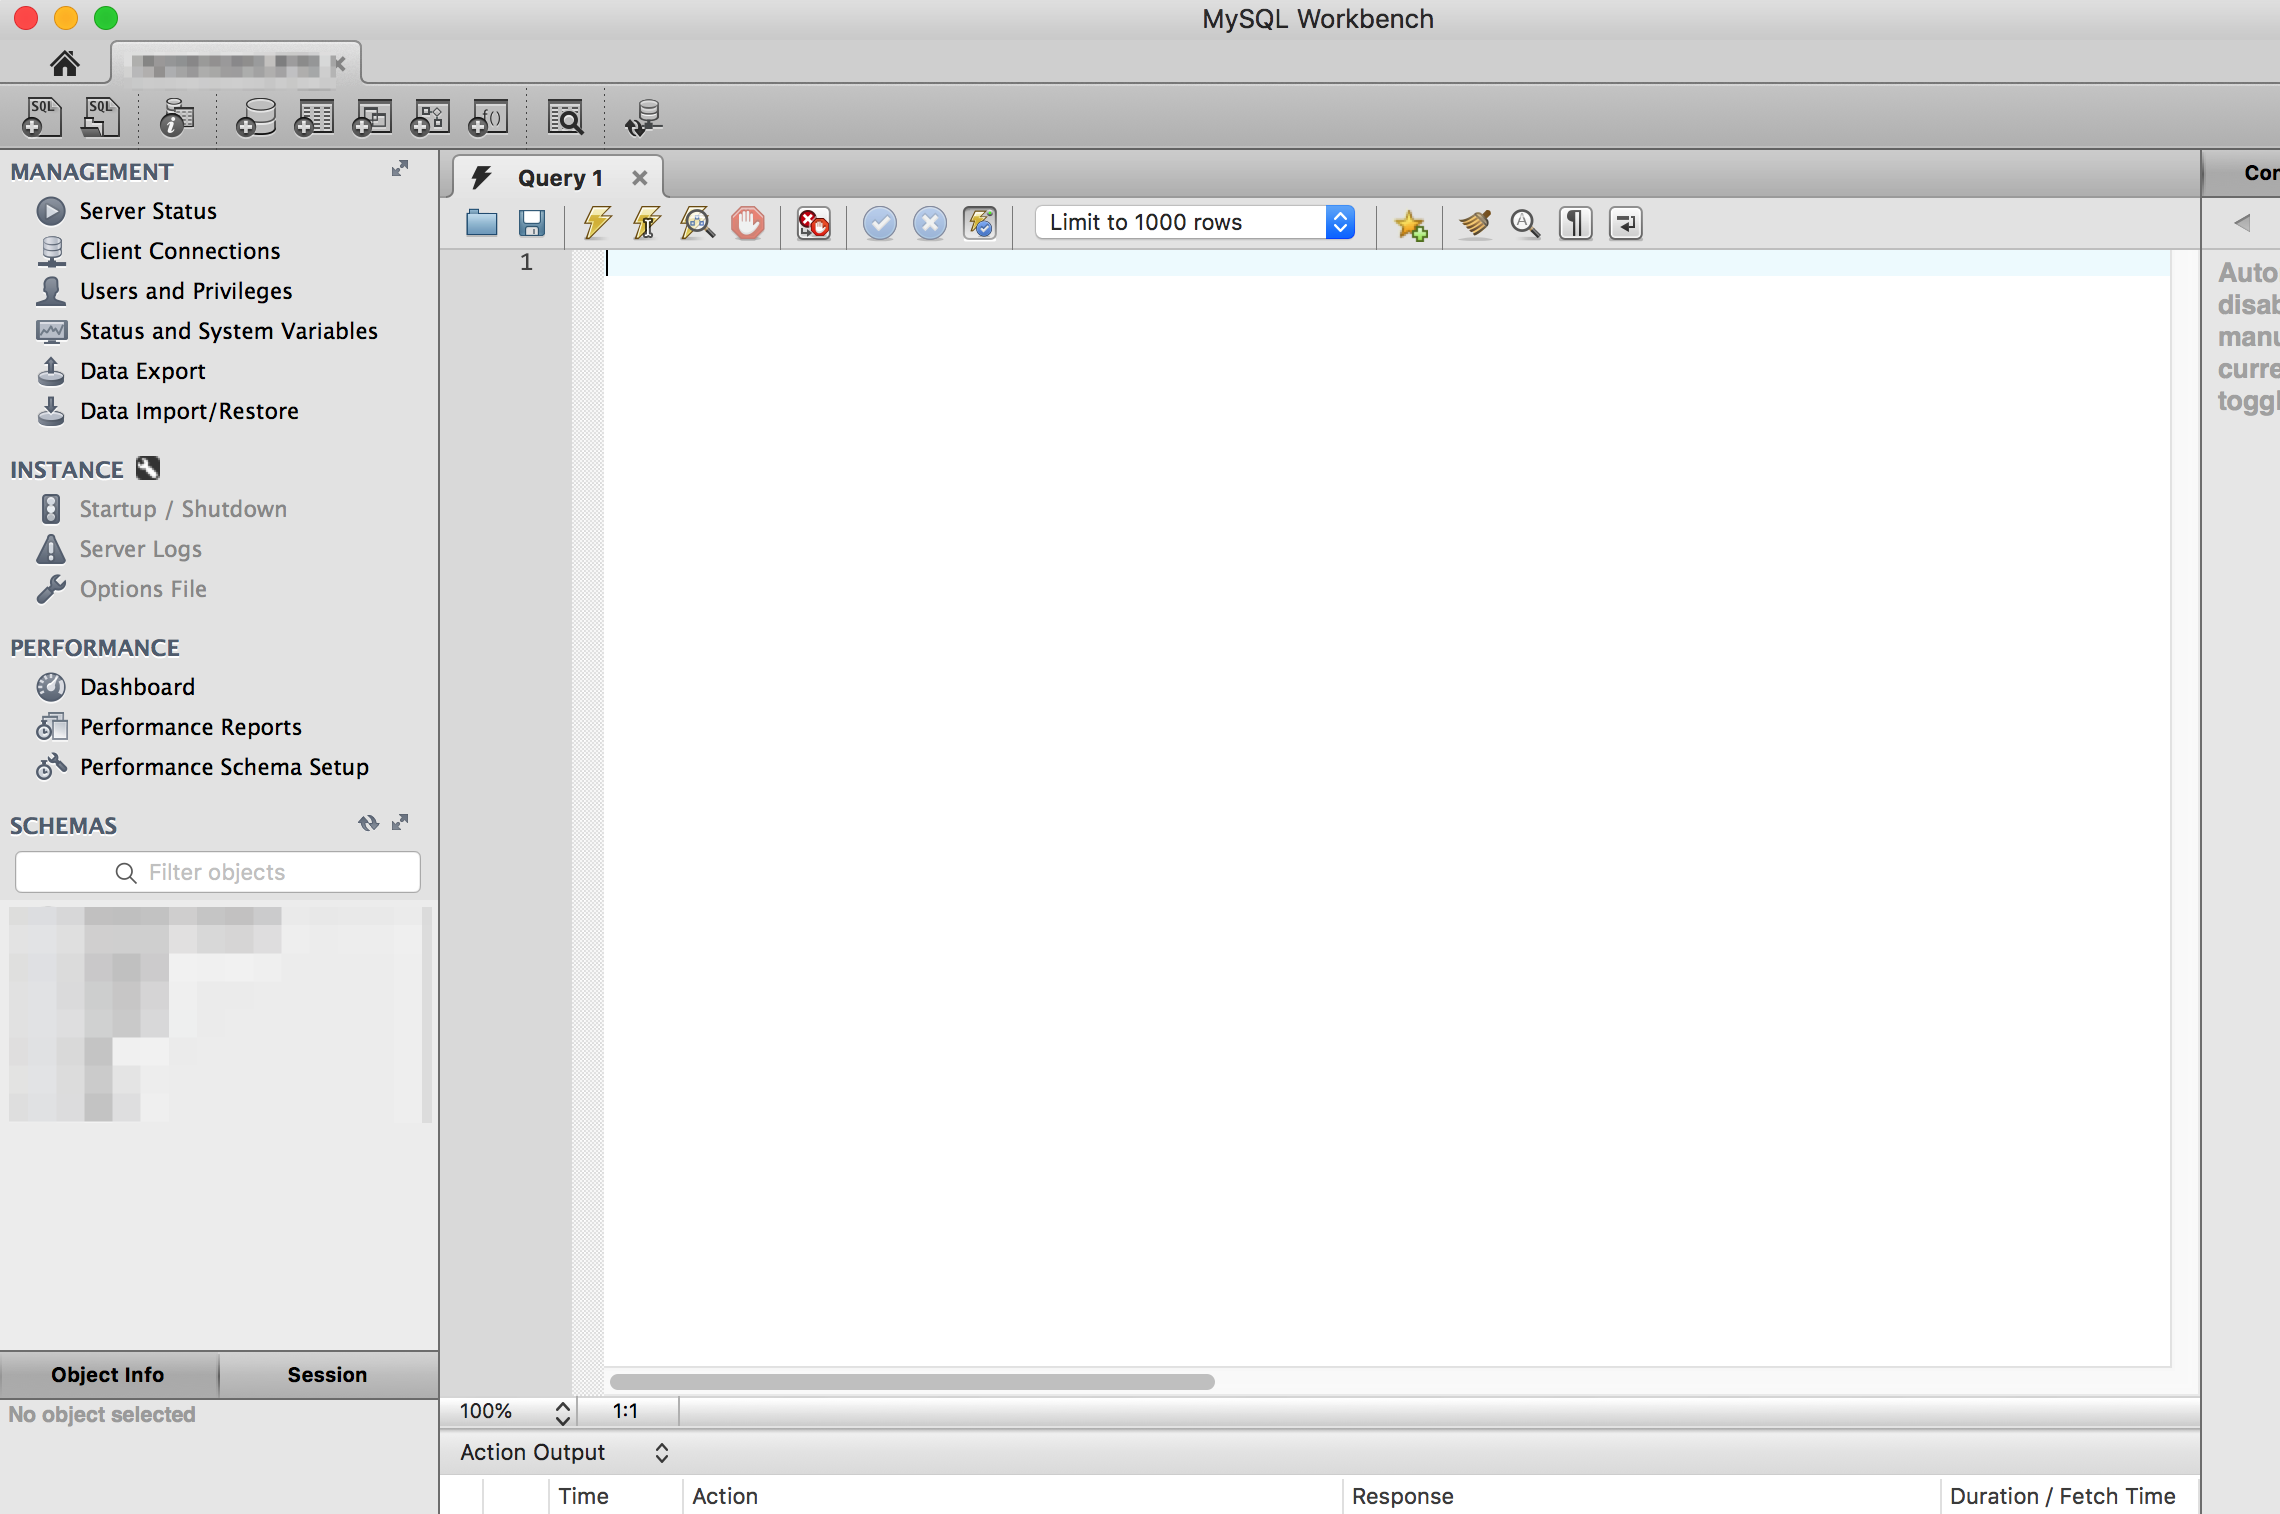
Task: Toggle invisible characters pilcrow button
Action: tap(1575, 223)
